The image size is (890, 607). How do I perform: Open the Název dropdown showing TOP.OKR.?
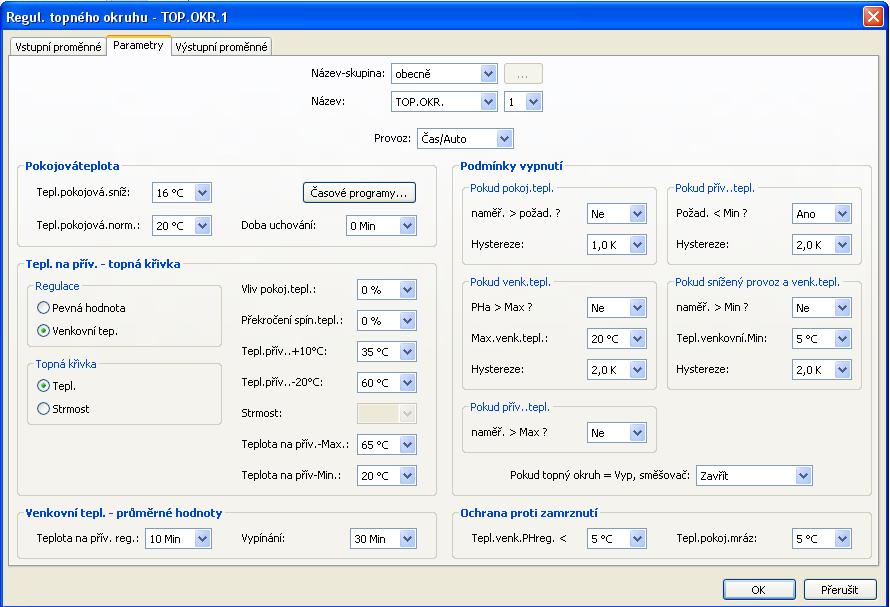point(444,102)
